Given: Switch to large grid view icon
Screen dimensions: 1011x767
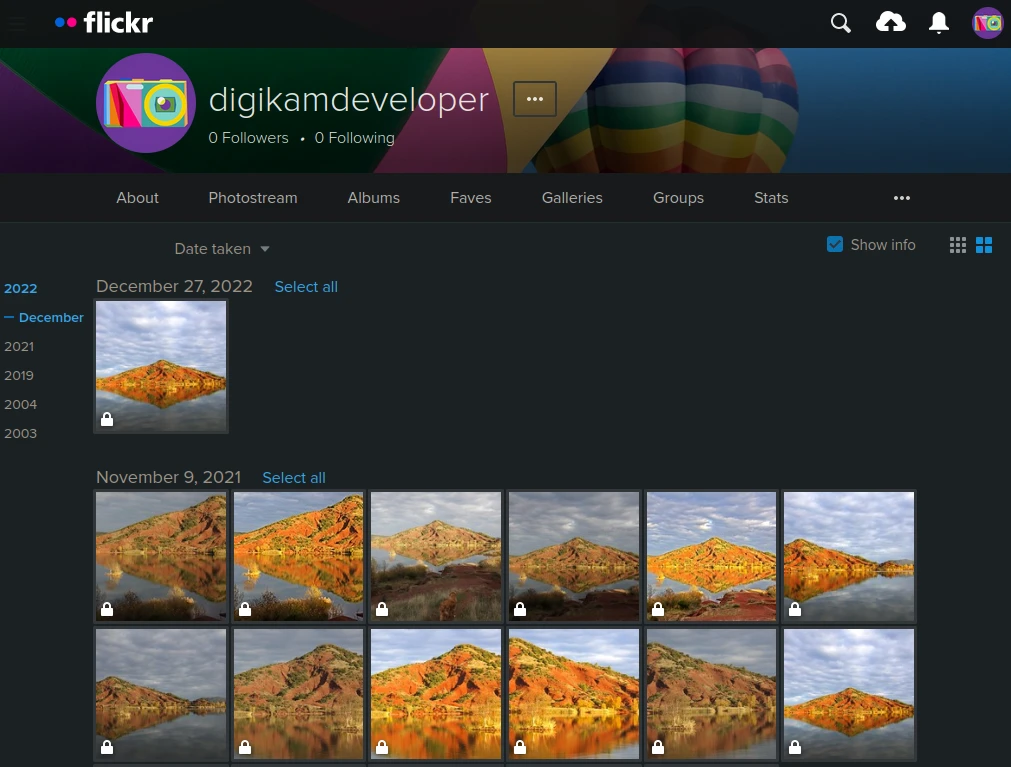Looking at the screenshot, I should pyautogui.click(x=984, y=245).
